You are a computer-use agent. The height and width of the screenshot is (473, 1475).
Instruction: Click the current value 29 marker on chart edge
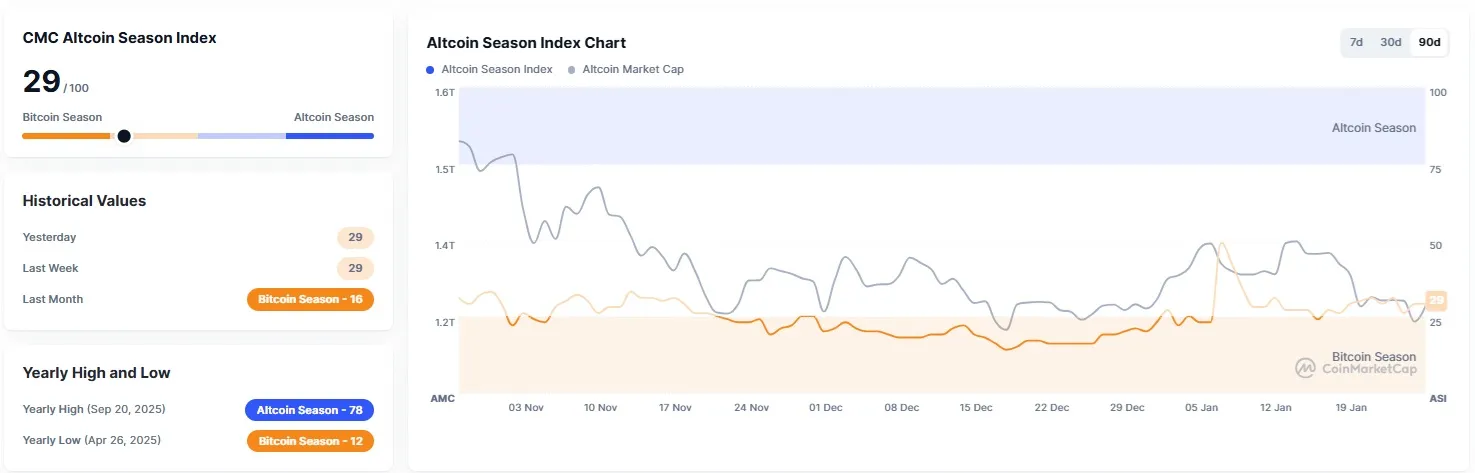tap(1436, 300)
